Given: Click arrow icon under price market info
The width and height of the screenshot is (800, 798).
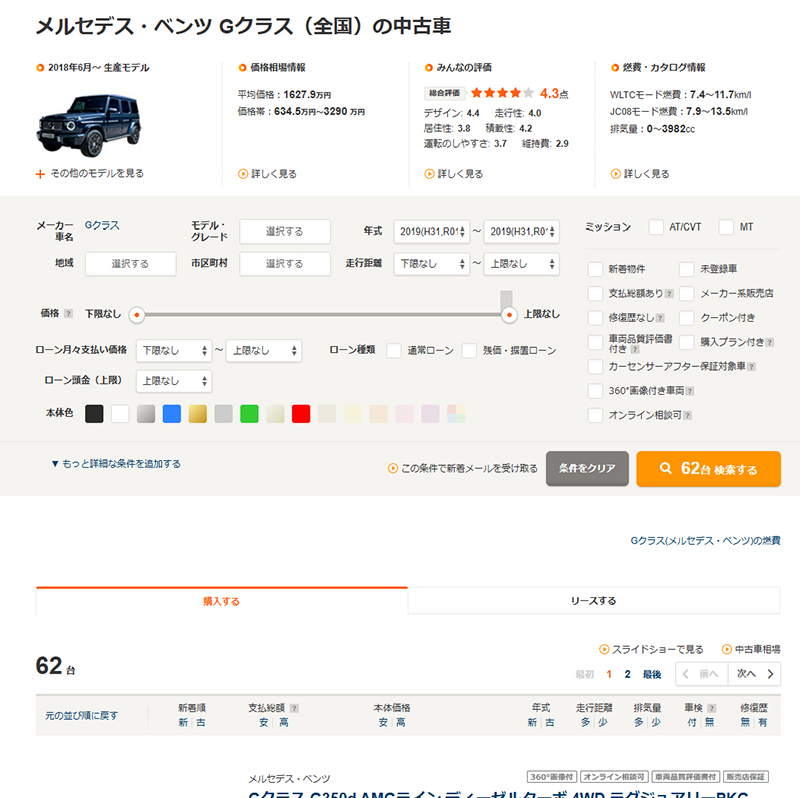Looking at the screenshot, I should click(243, 174).
